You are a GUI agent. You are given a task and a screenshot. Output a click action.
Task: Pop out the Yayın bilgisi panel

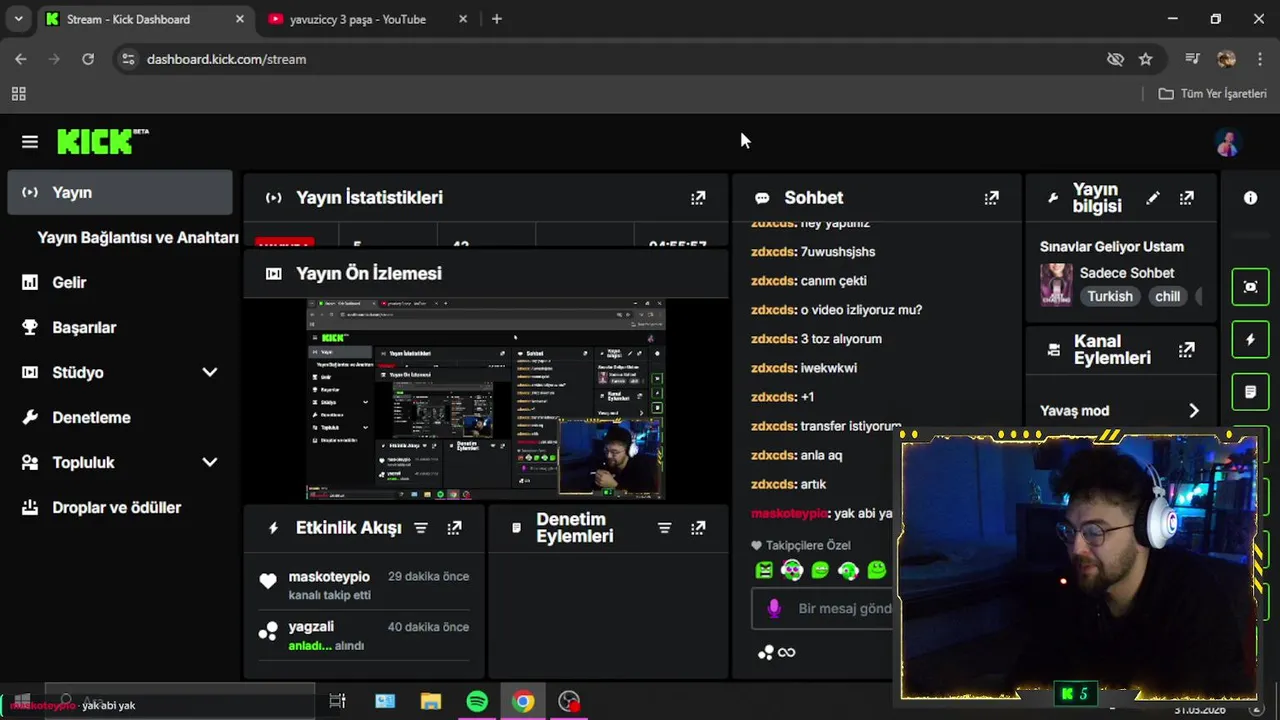(1186, 198)
